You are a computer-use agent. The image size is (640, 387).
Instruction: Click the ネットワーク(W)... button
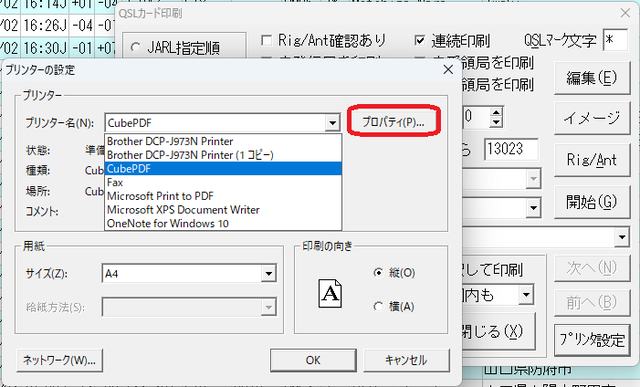tap(60, 360)
